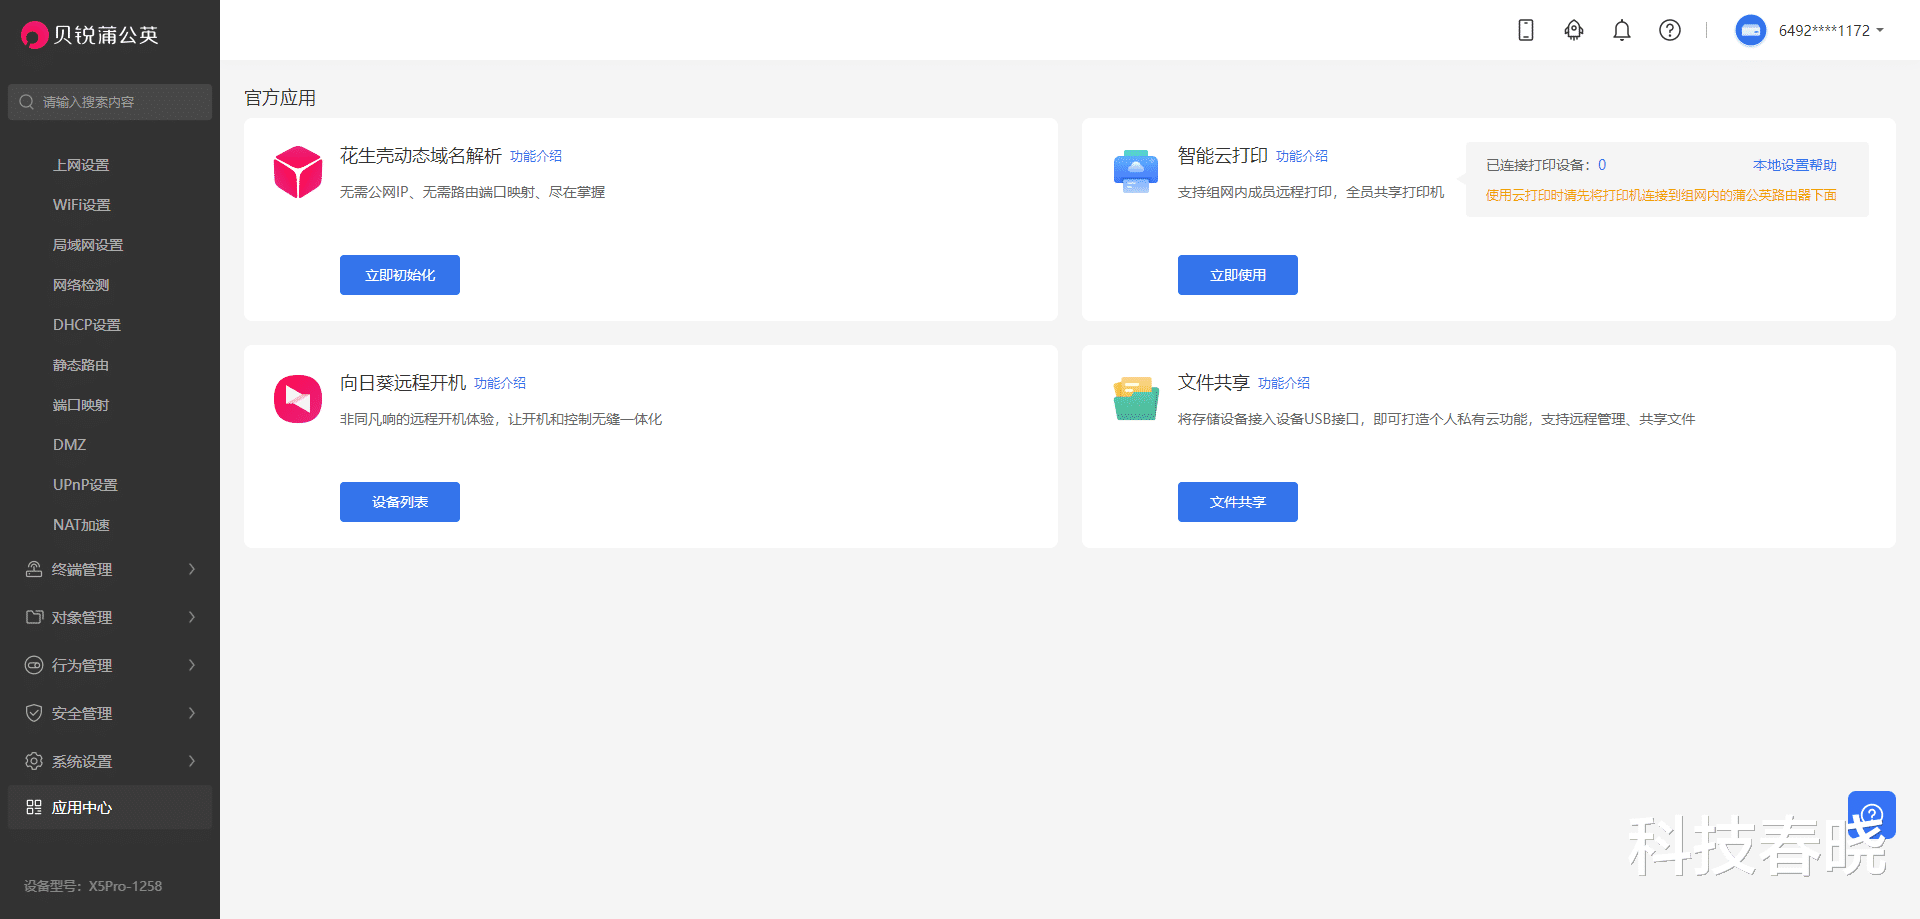
Task: Expand the 系统设置 menu chevron
Action: click(x=192, y=761)
